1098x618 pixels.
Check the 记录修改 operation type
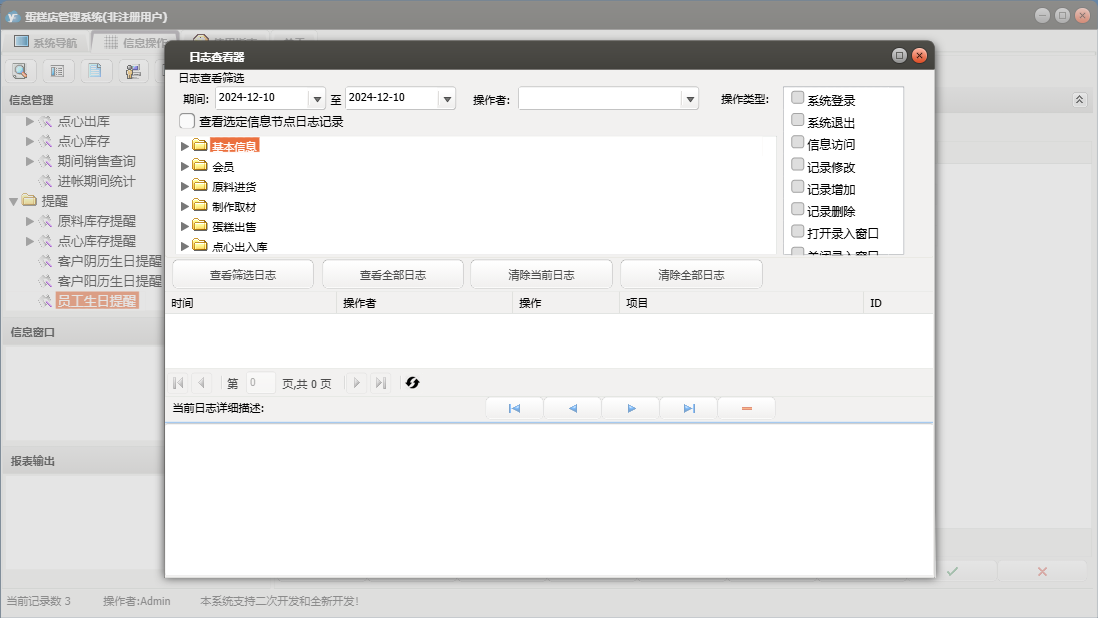point(798,165)
